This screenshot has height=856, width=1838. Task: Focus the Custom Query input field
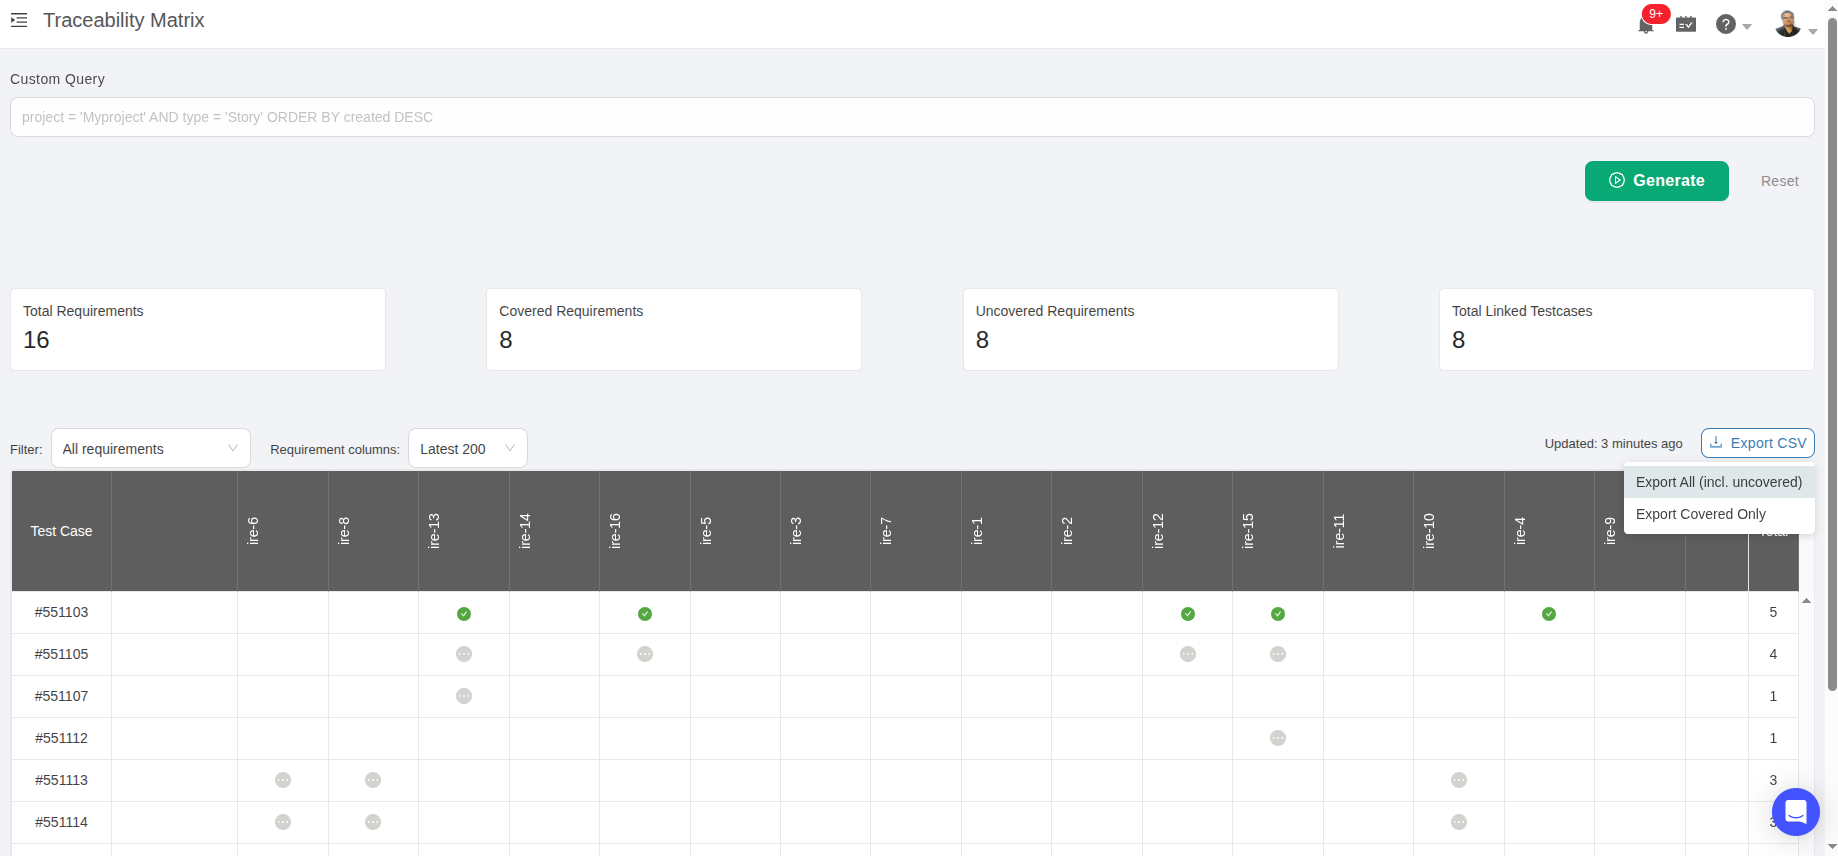point(912,117)
